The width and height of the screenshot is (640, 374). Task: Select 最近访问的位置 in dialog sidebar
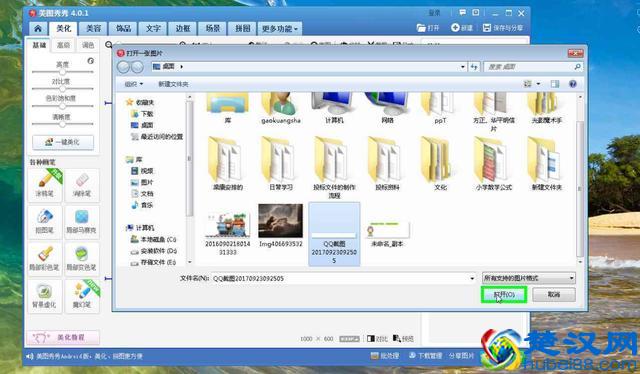pyautogui.click(x=157, y=137)
